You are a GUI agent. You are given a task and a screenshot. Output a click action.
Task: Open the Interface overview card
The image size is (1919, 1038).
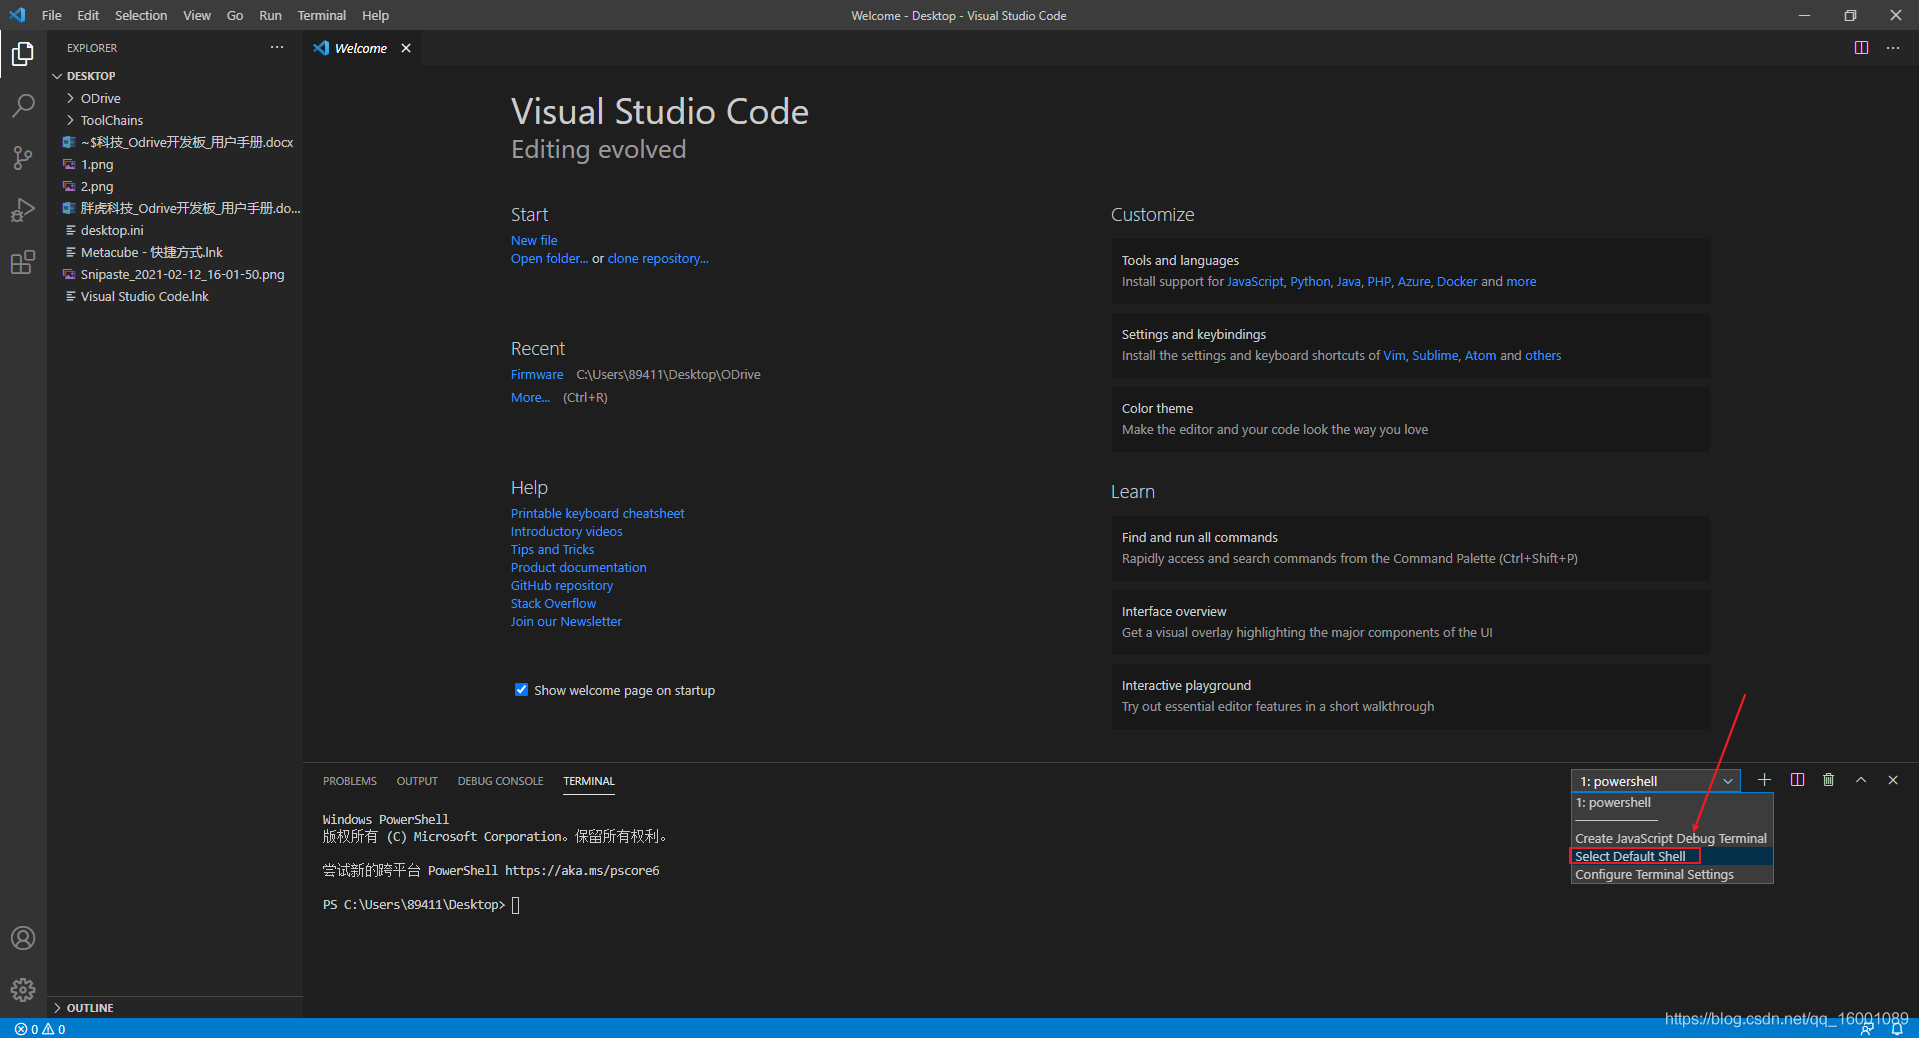tap(1410, 622)
